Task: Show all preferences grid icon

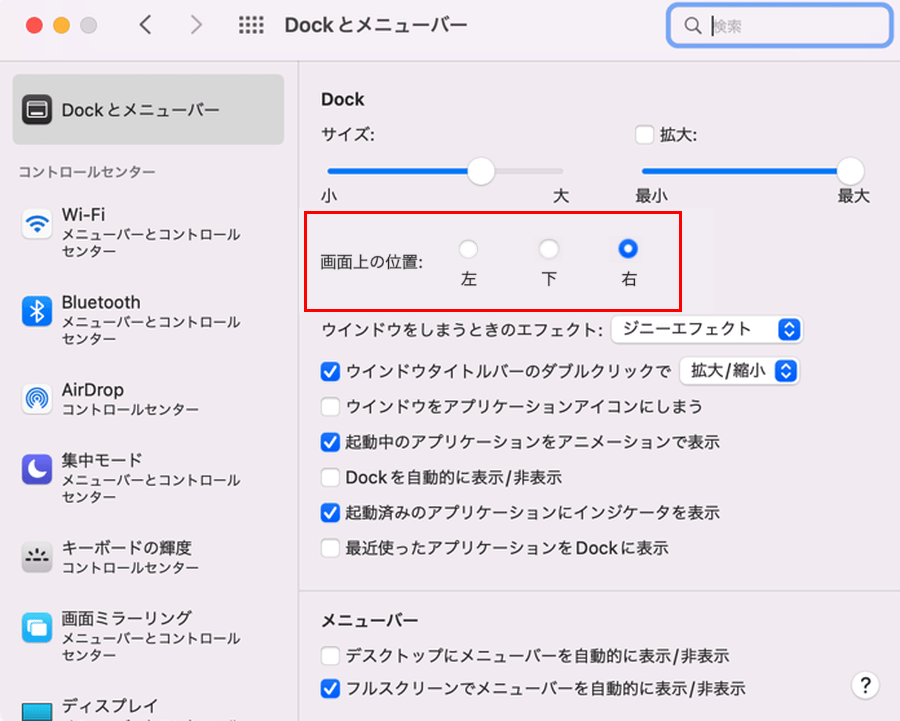Action: 251,25
